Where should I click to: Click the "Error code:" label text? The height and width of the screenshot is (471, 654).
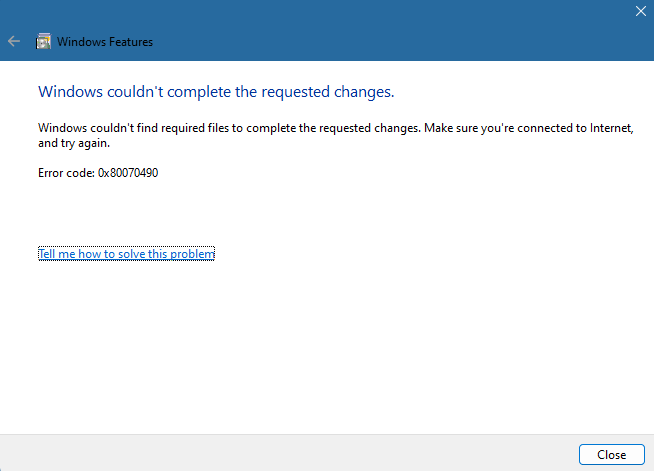tap(66, 173)
